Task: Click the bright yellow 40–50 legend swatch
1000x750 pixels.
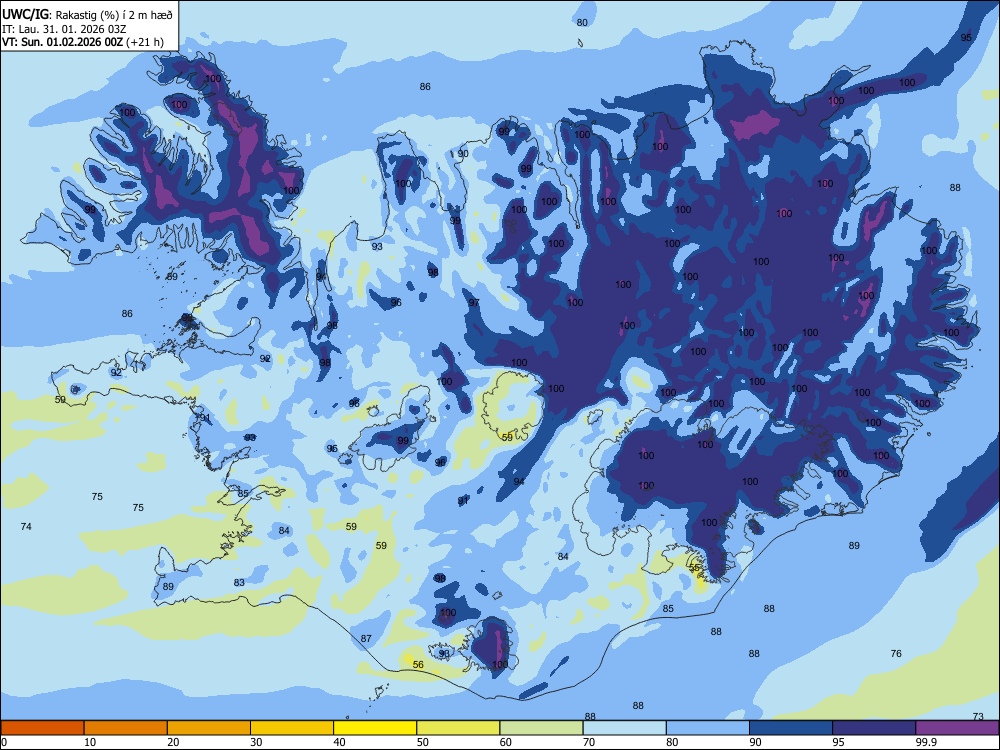Action: [x=375, y=728]
